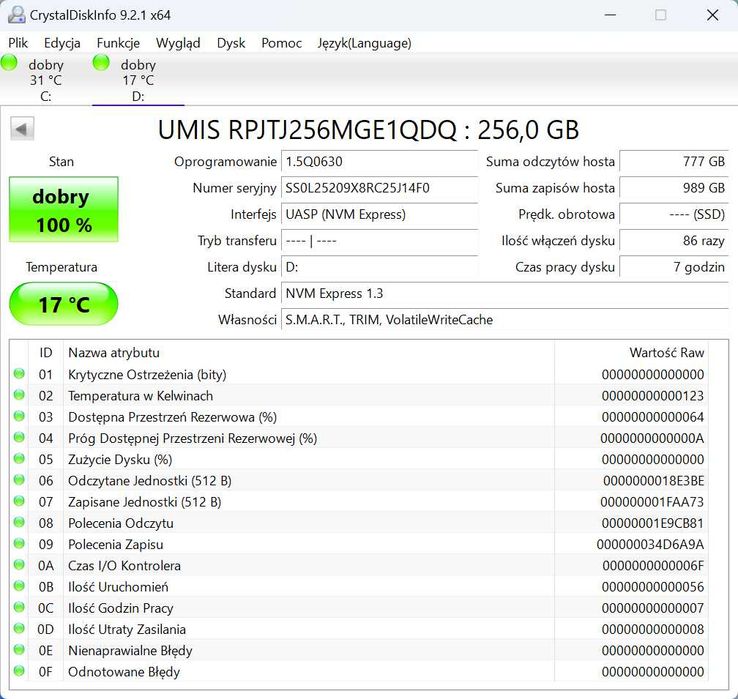
Task: Open the Język(Language) menu
Action: pos(364,43)
